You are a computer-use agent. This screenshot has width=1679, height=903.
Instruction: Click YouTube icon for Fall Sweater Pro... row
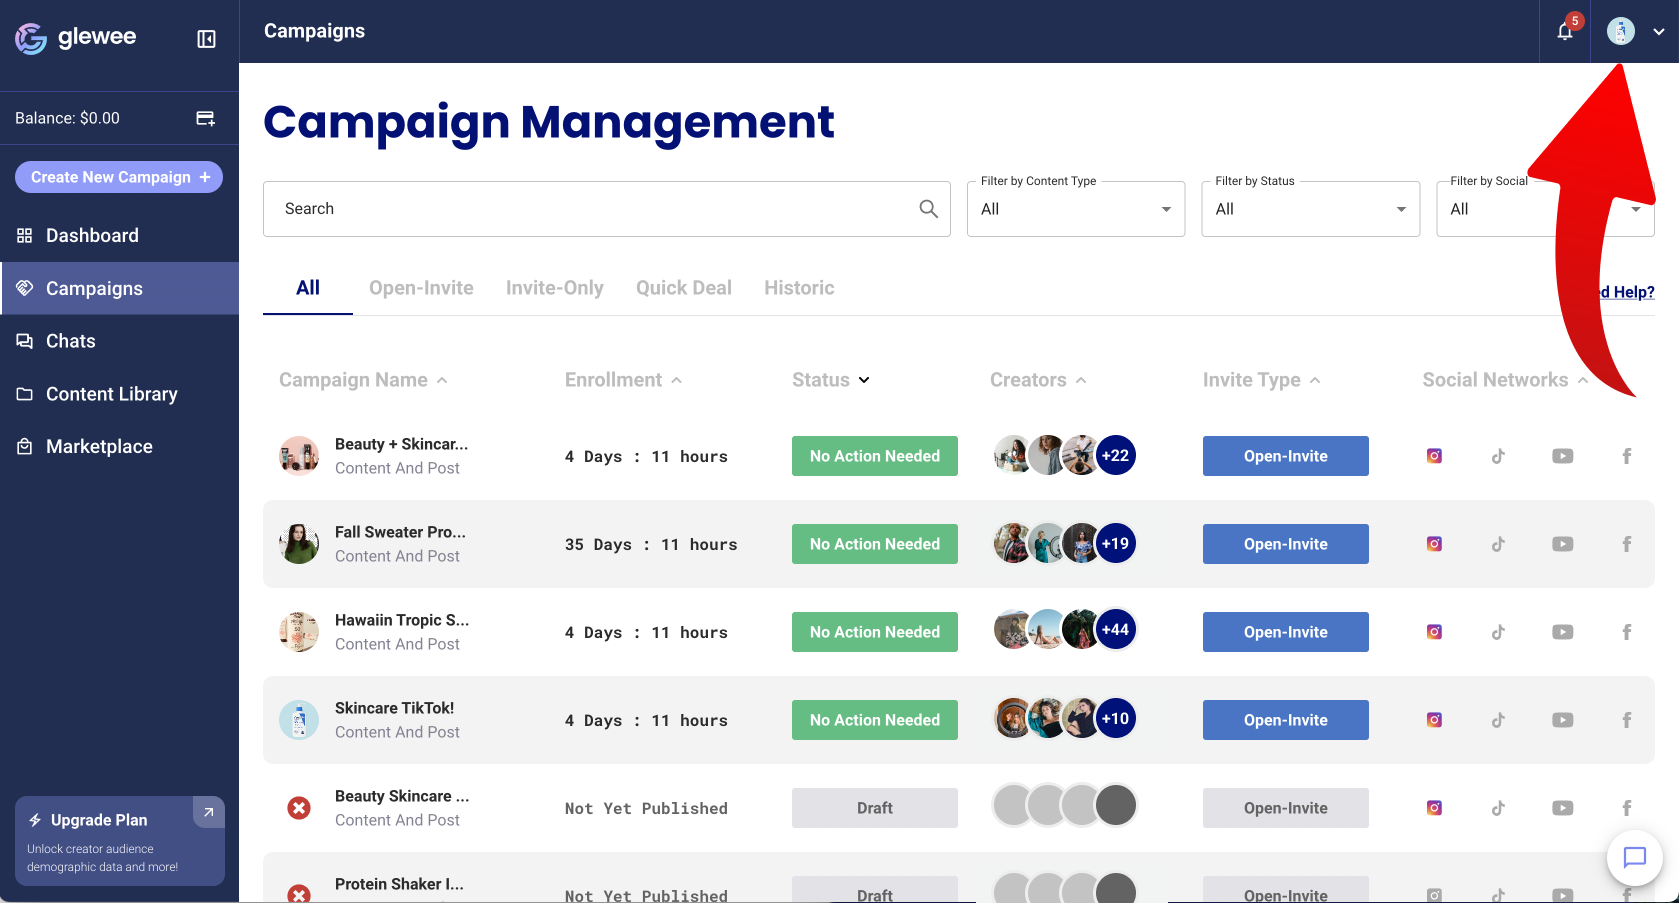1562,544
